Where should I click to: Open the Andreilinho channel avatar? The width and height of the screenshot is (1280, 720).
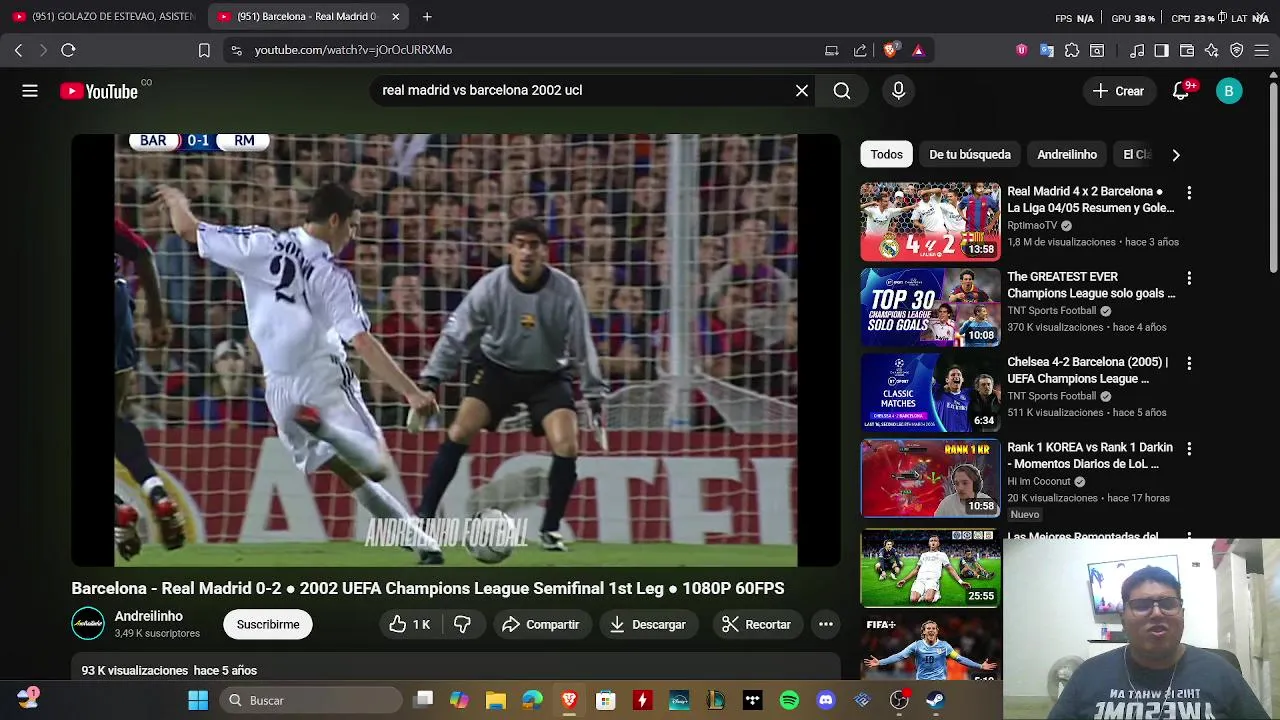pyautogui.click(x=88, y=624)
